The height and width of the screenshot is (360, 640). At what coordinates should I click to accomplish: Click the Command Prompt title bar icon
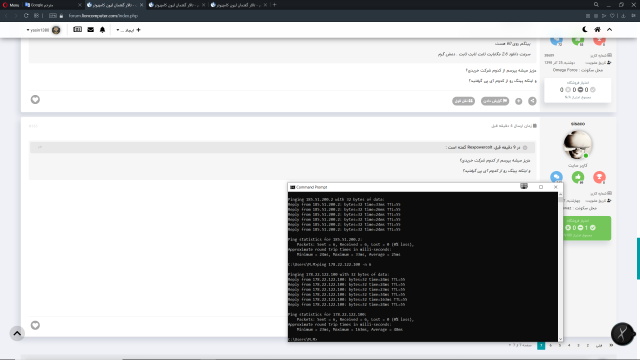coord(292,187)
